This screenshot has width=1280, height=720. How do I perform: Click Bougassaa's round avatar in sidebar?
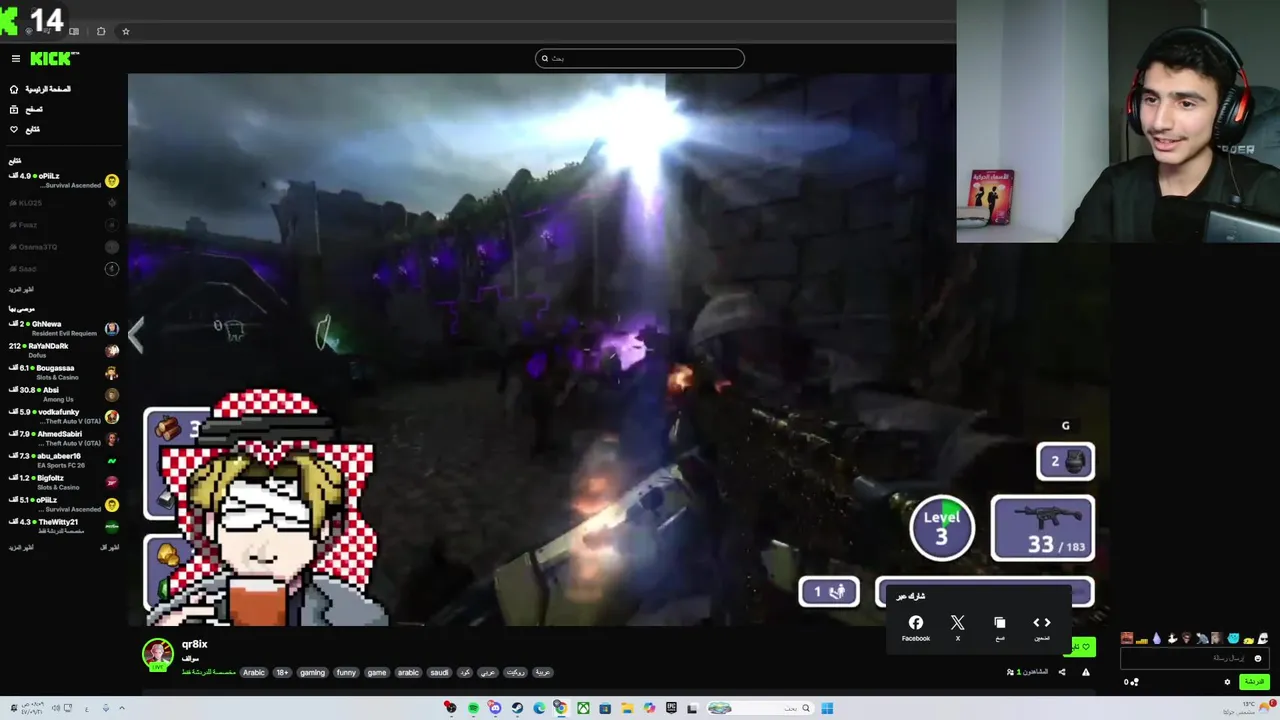[x=112, y=372]
